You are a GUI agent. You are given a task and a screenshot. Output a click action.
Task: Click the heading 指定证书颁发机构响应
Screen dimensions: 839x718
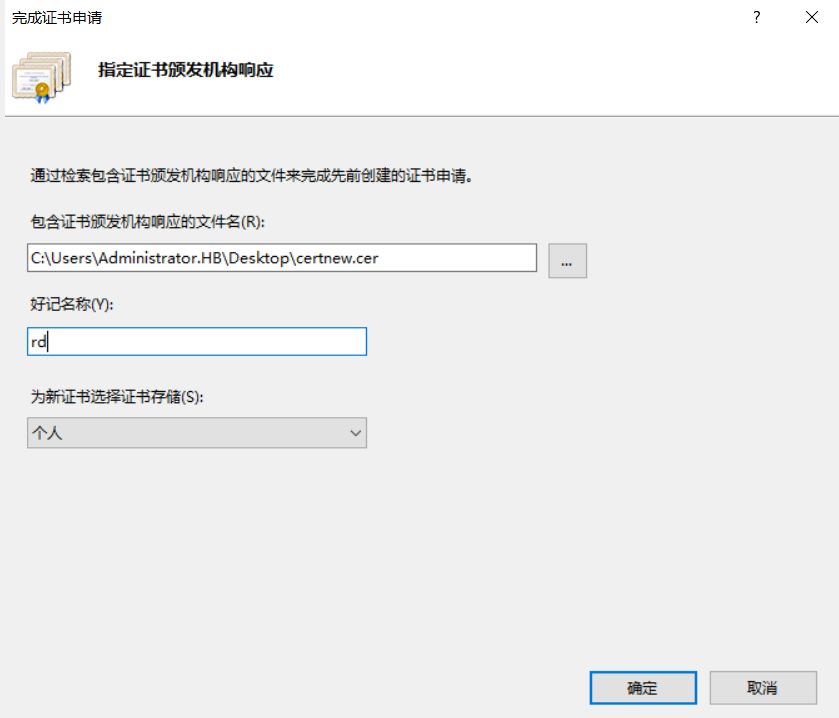pos(186,70)
